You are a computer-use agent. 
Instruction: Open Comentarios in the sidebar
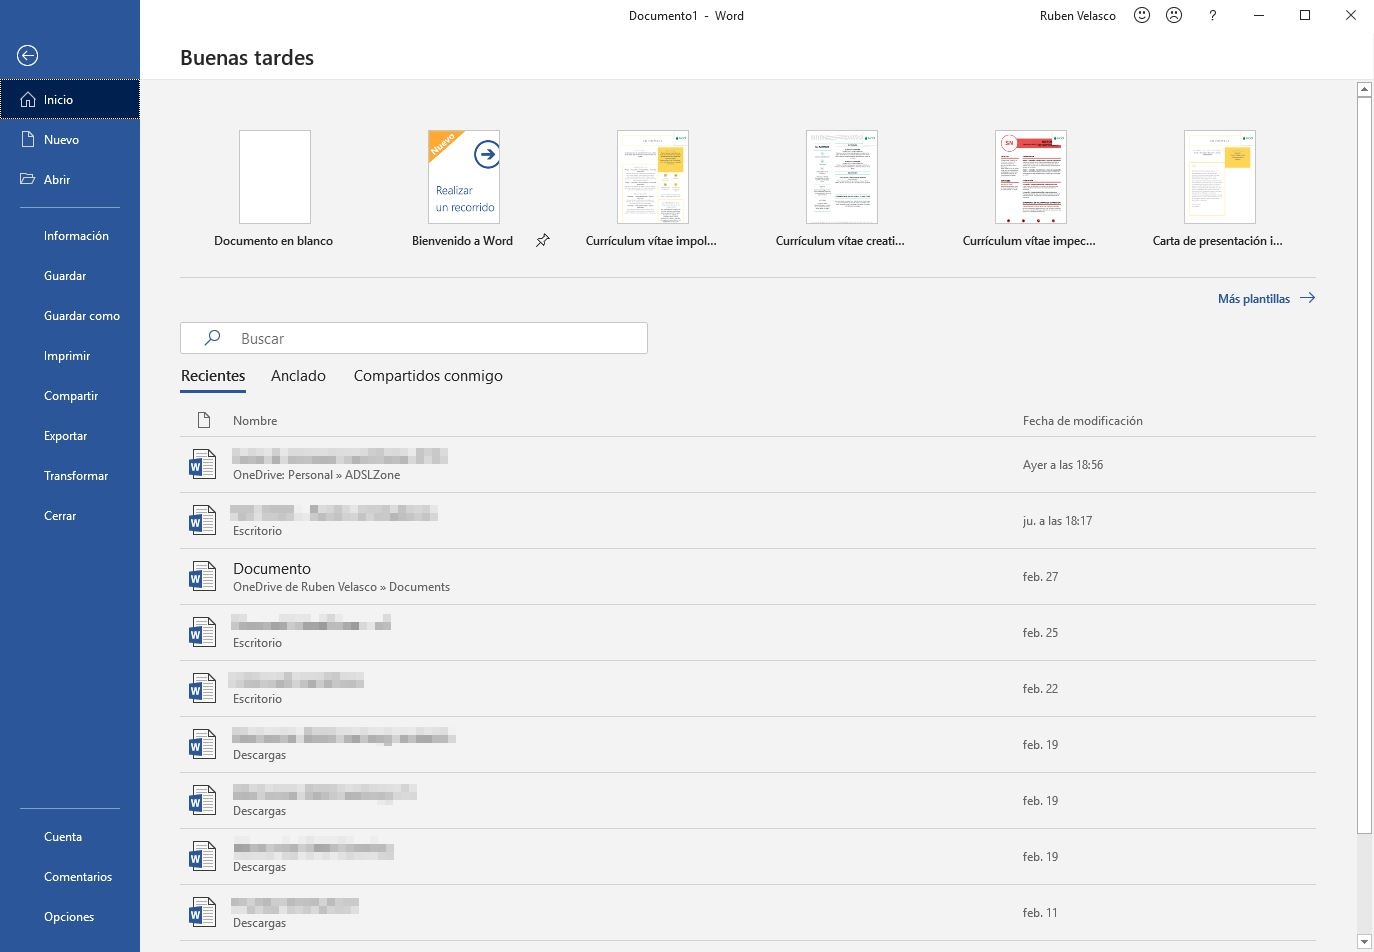pos(78,877)
